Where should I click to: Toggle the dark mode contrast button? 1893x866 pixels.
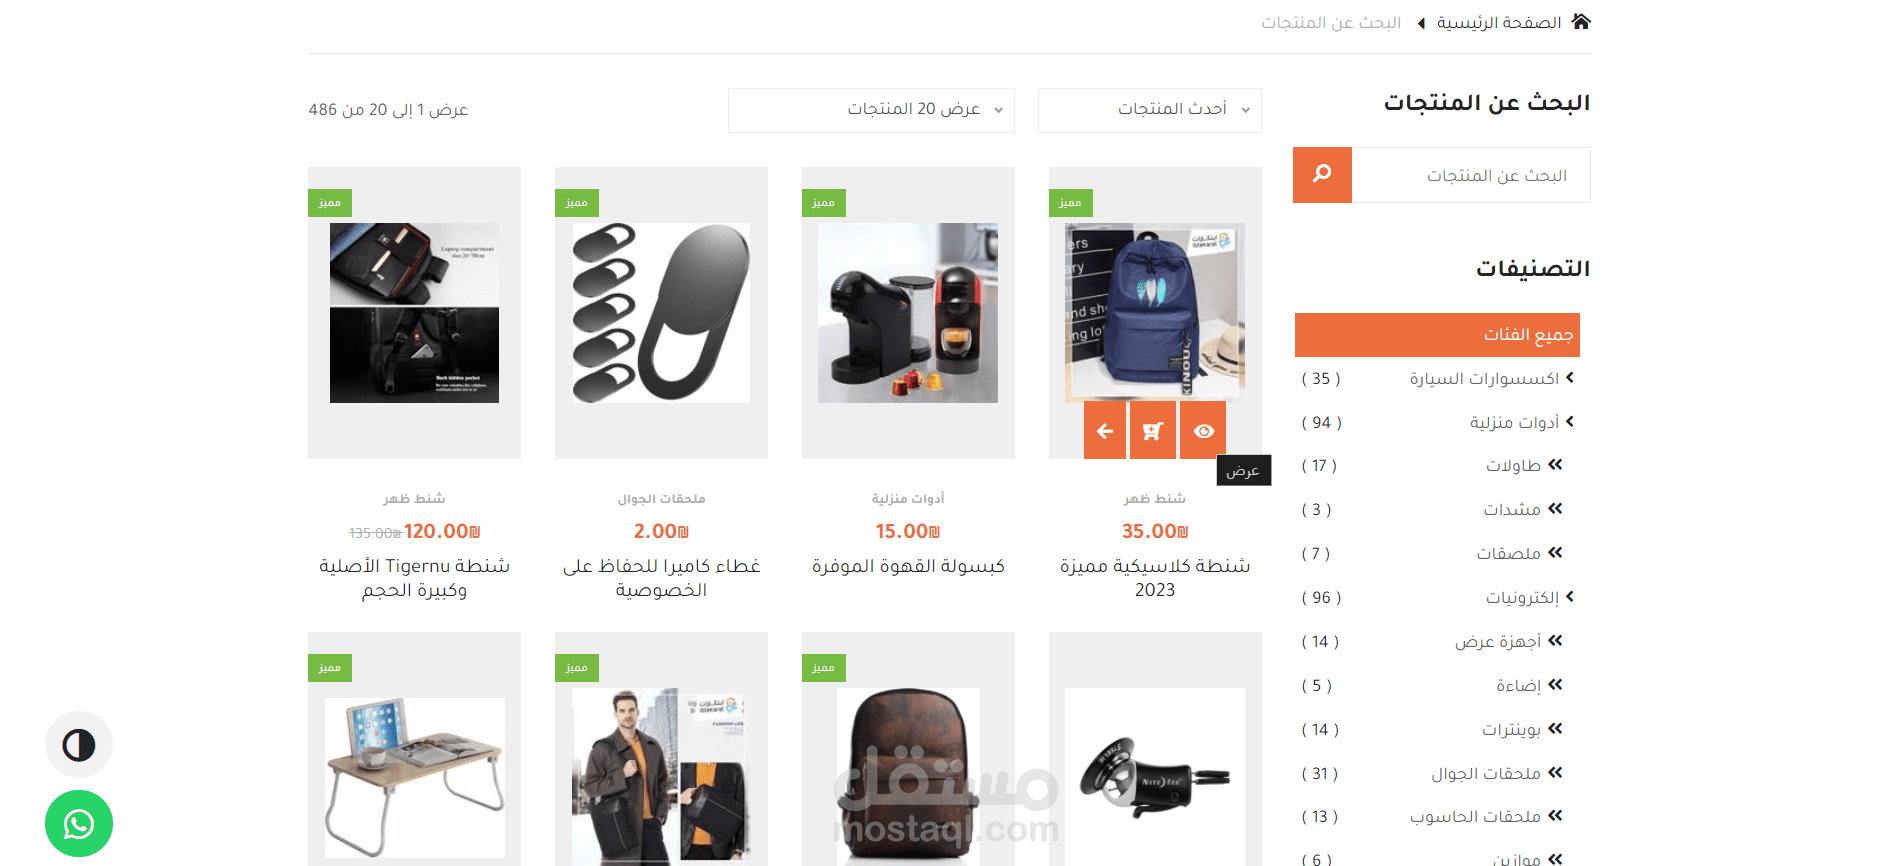click(x=79, y=745)
